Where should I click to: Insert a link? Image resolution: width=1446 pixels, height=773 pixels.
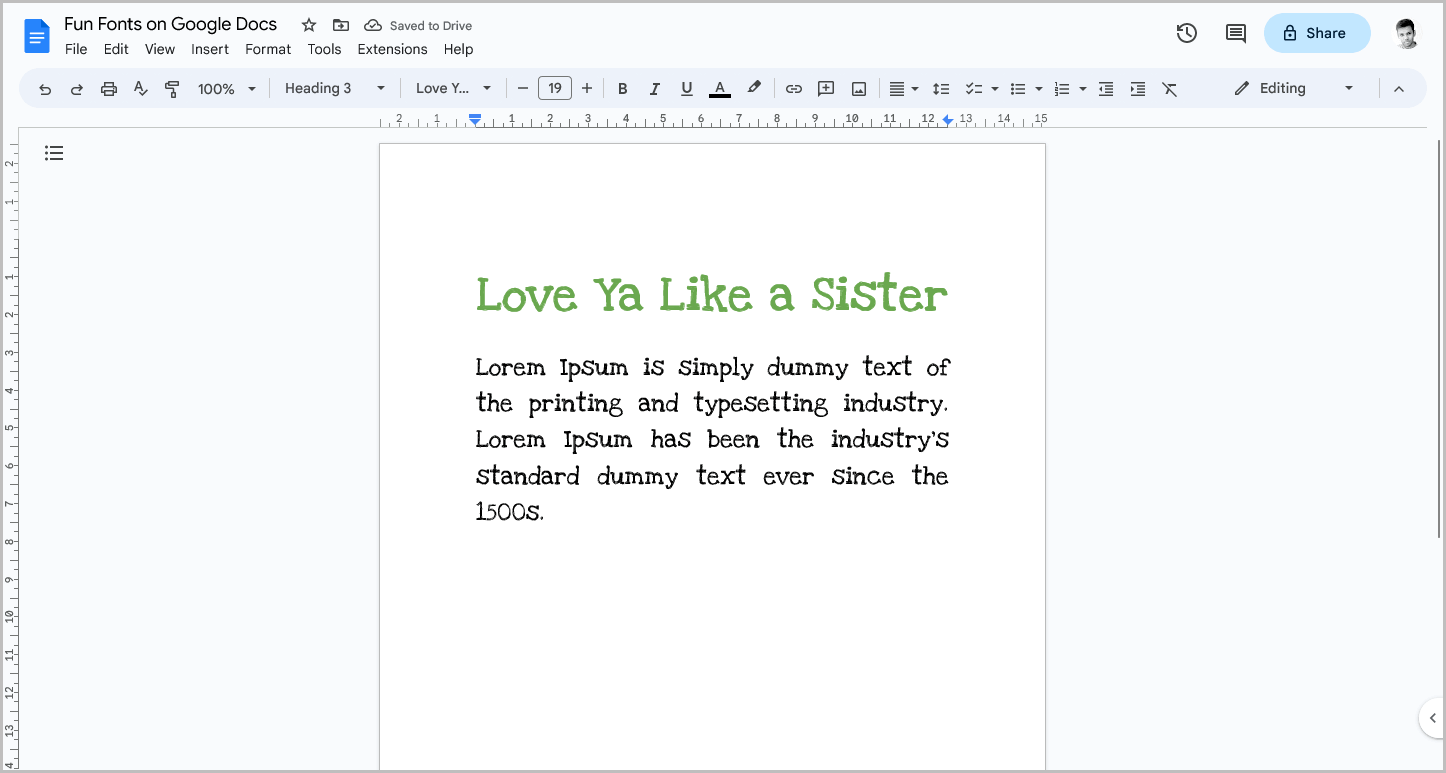793,88
